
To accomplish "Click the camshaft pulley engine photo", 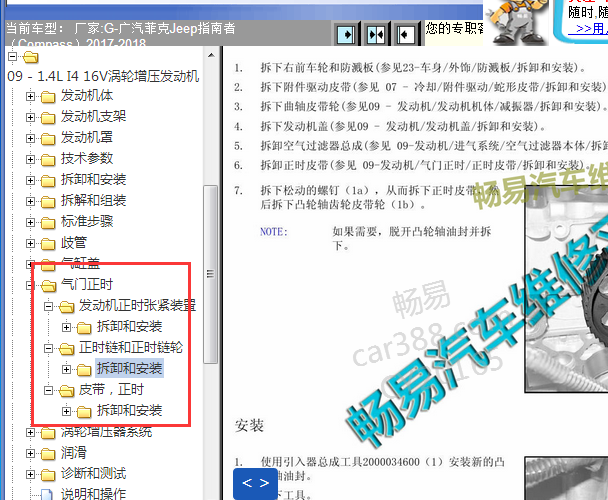I will click(x=566, y=289).
